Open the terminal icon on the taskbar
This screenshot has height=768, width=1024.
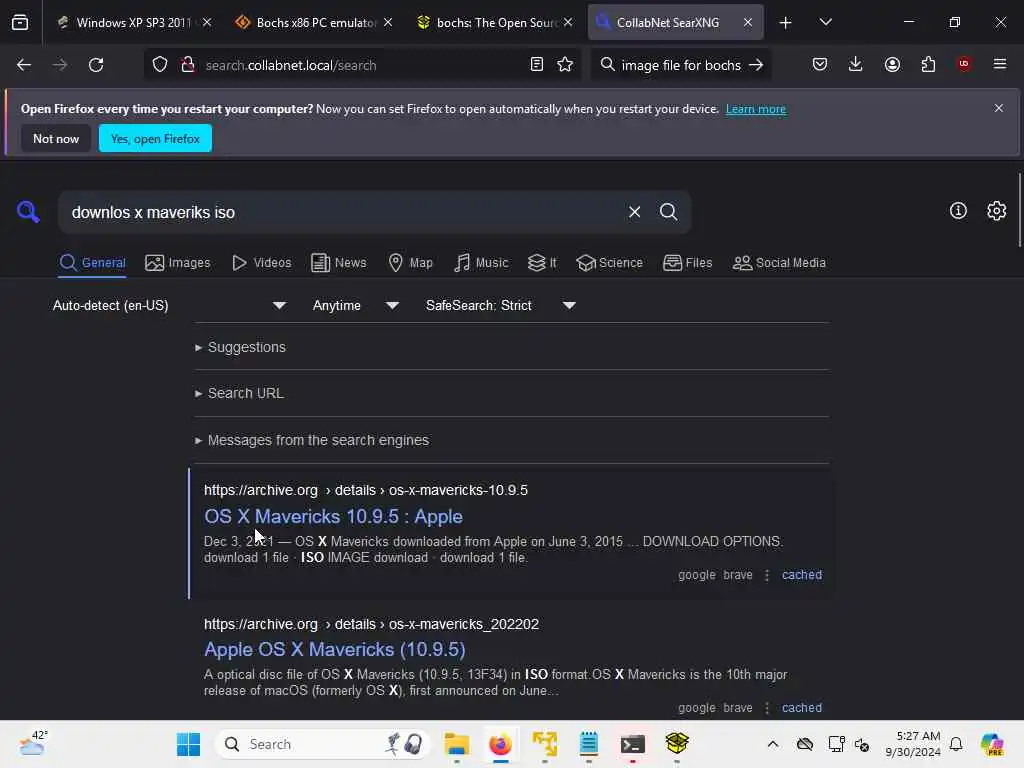pyautogui.click(x=632, y=744)
